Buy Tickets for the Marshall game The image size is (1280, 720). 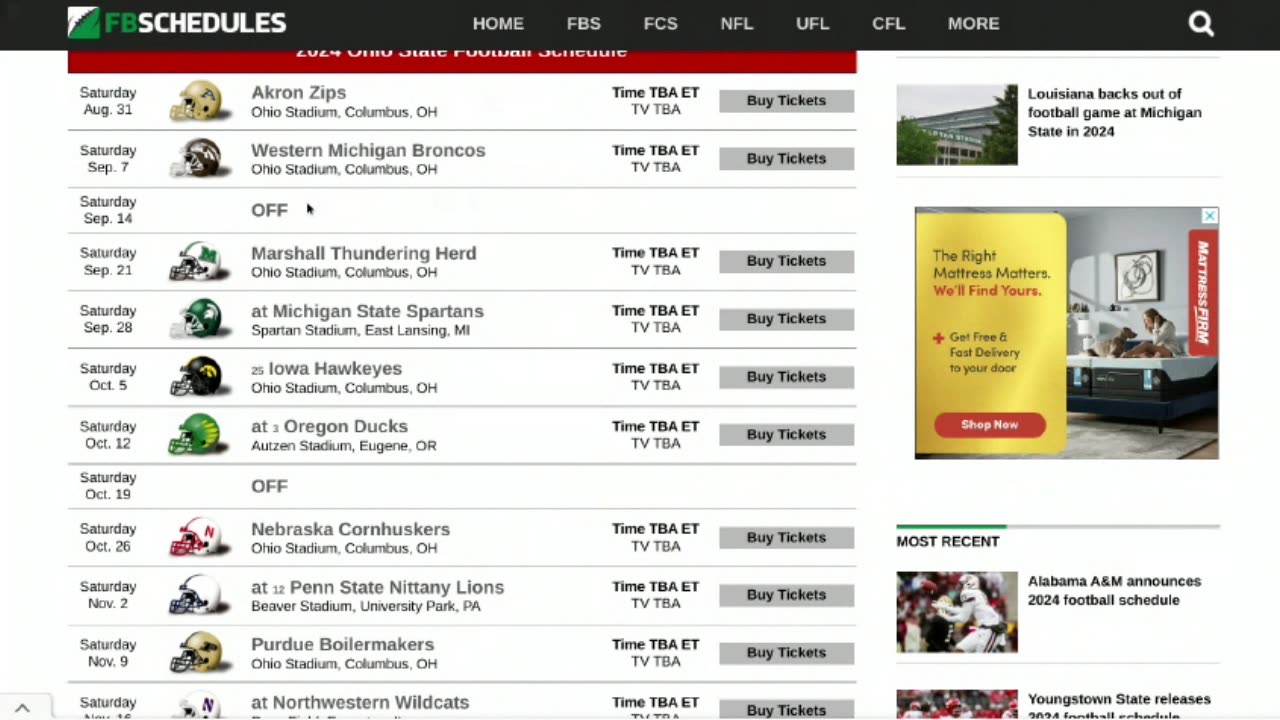tap(786, 261)
